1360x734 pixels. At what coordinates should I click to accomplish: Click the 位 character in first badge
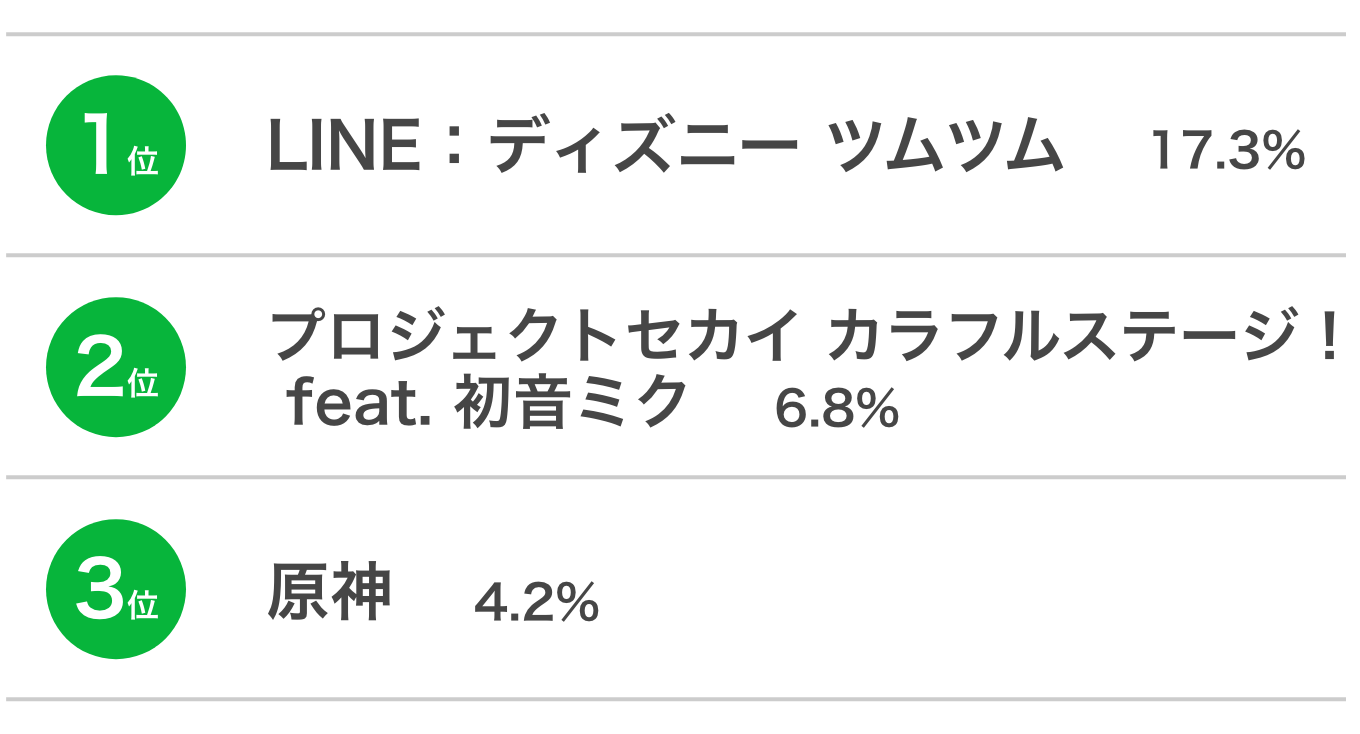(143, 160)
